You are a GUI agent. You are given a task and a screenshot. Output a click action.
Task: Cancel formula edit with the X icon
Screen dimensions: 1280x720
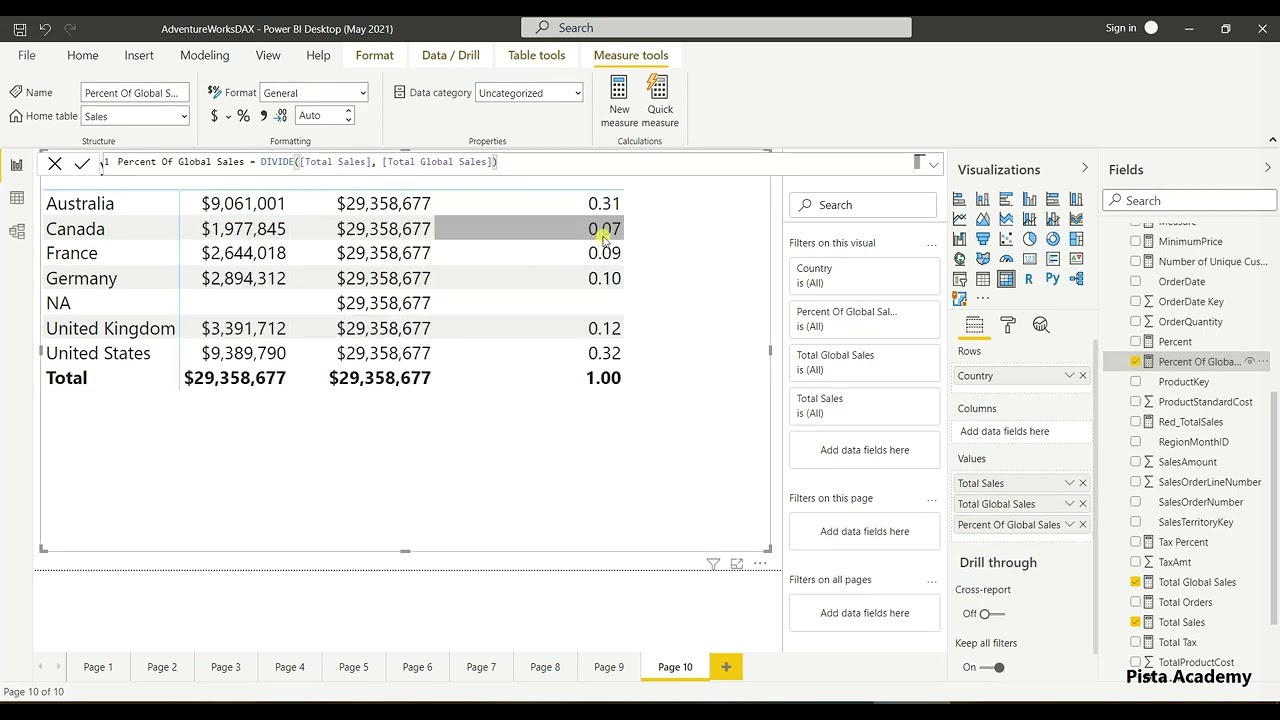coord(55,164)
